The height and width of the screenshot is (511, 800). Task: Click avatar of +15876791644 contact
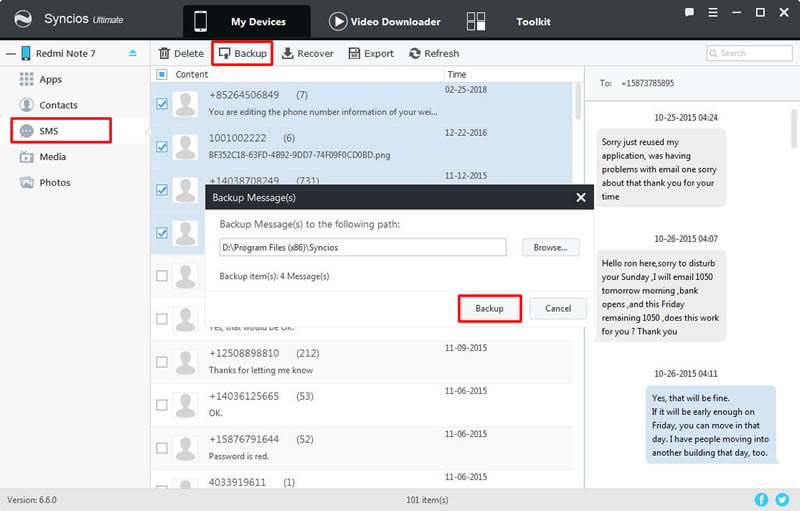[x=185, y=448]
